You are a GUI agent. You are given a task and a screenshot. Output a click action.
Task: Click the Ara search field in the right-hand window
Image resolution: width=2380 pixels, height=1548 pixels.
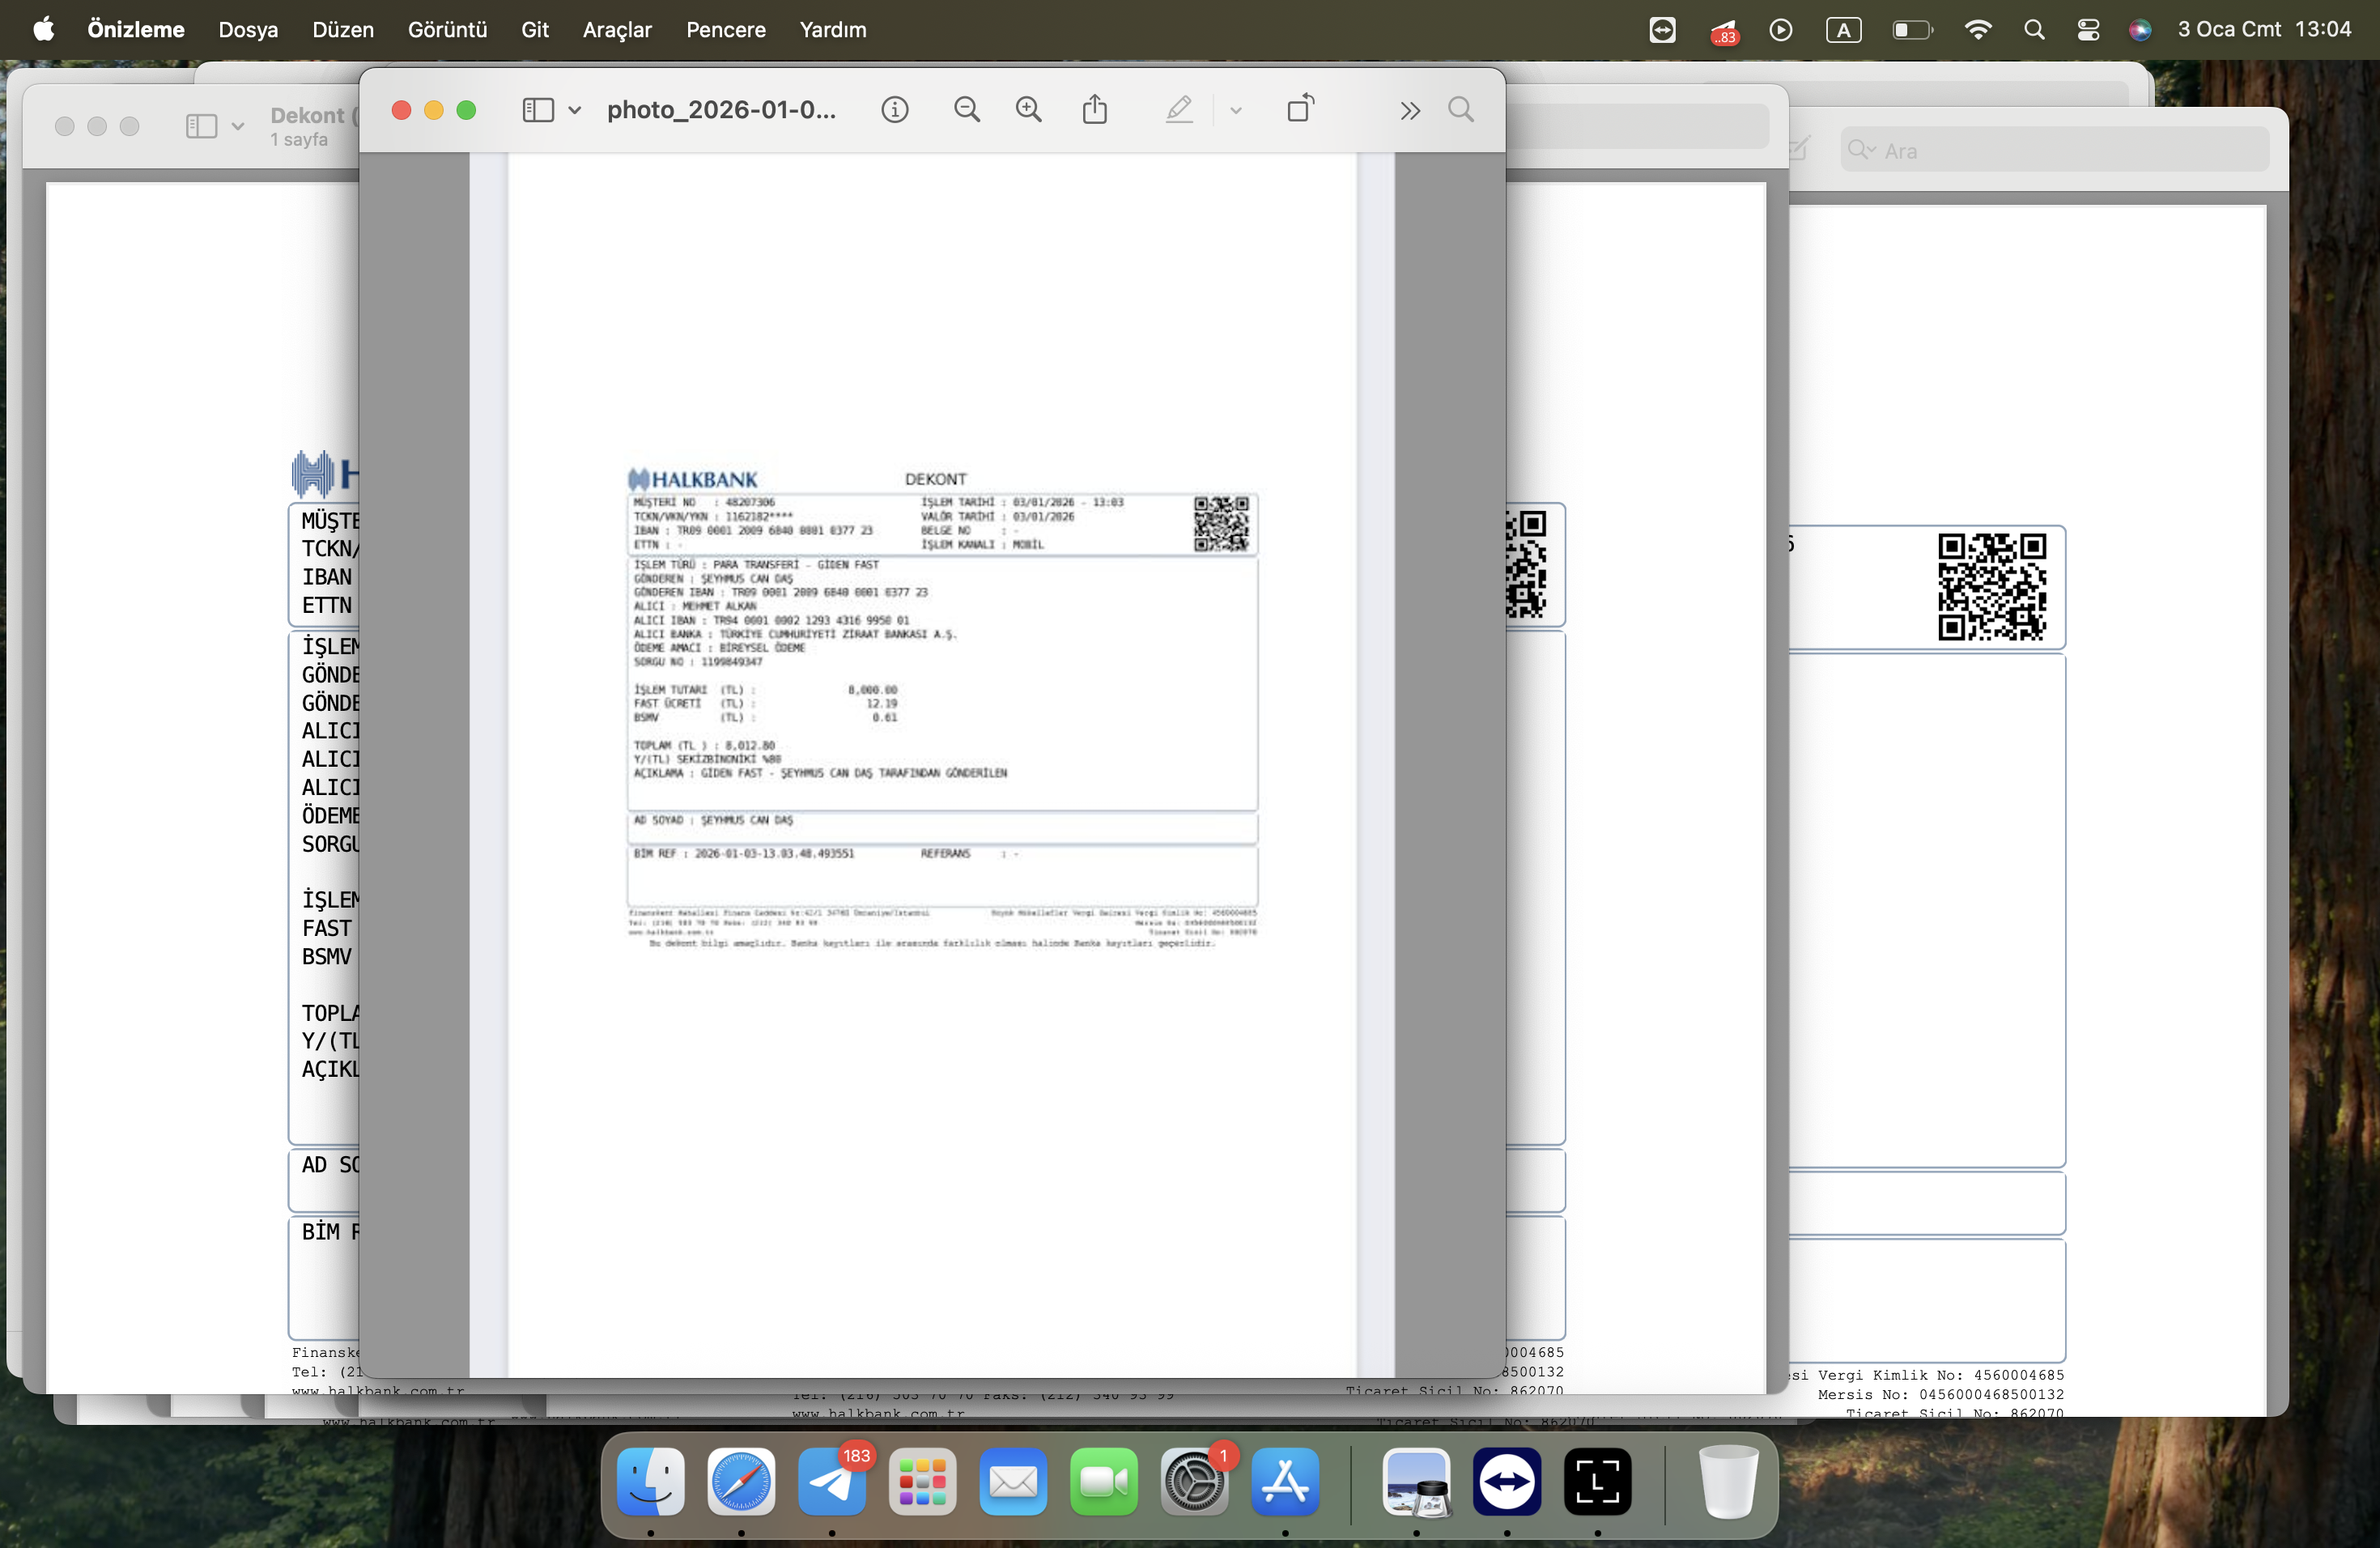(x=2054, y=150)
